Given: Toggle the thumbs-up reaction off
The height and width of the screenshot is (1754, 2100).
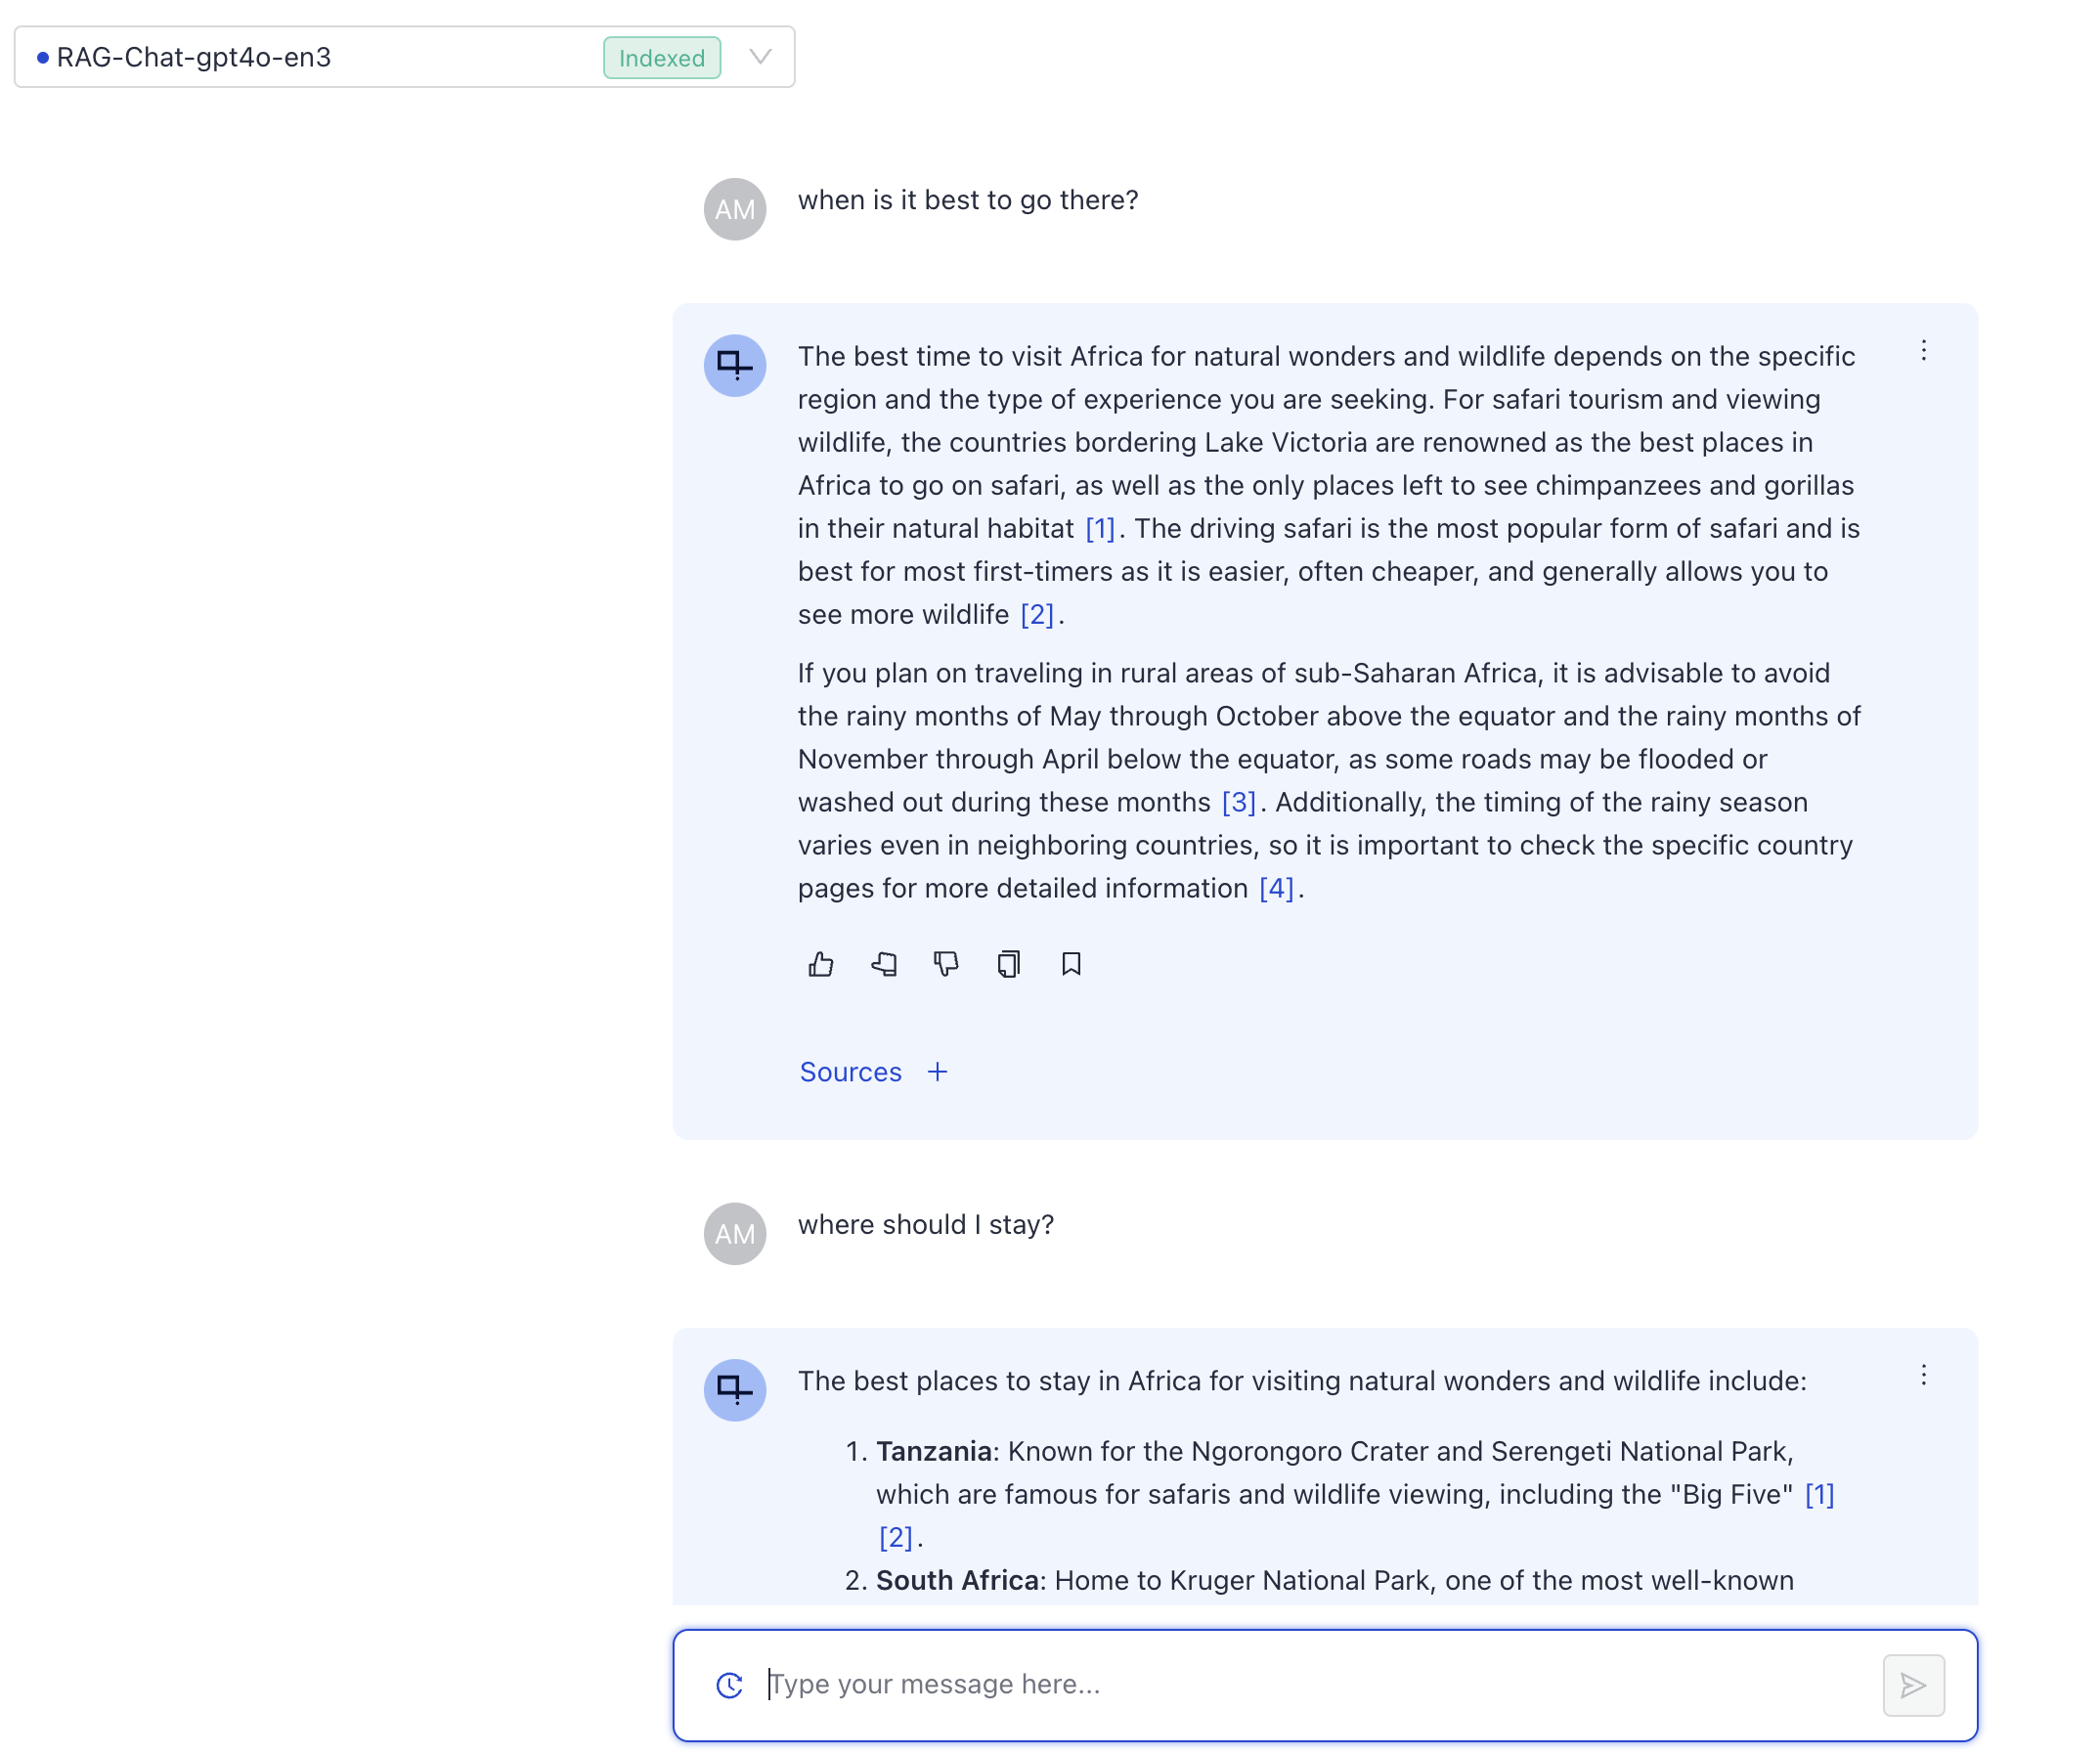Looking at the screenshot, I should (821, 963).
